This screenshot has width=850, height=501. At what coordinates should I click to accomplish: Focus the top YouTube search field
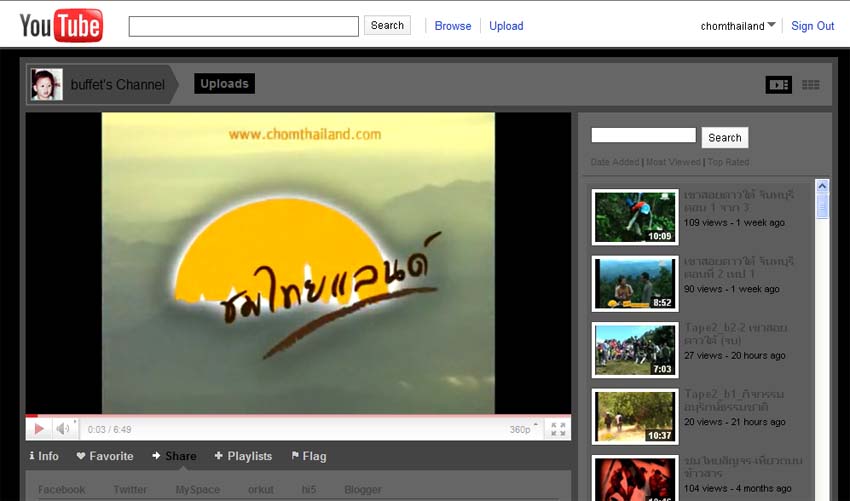(243, 26)
